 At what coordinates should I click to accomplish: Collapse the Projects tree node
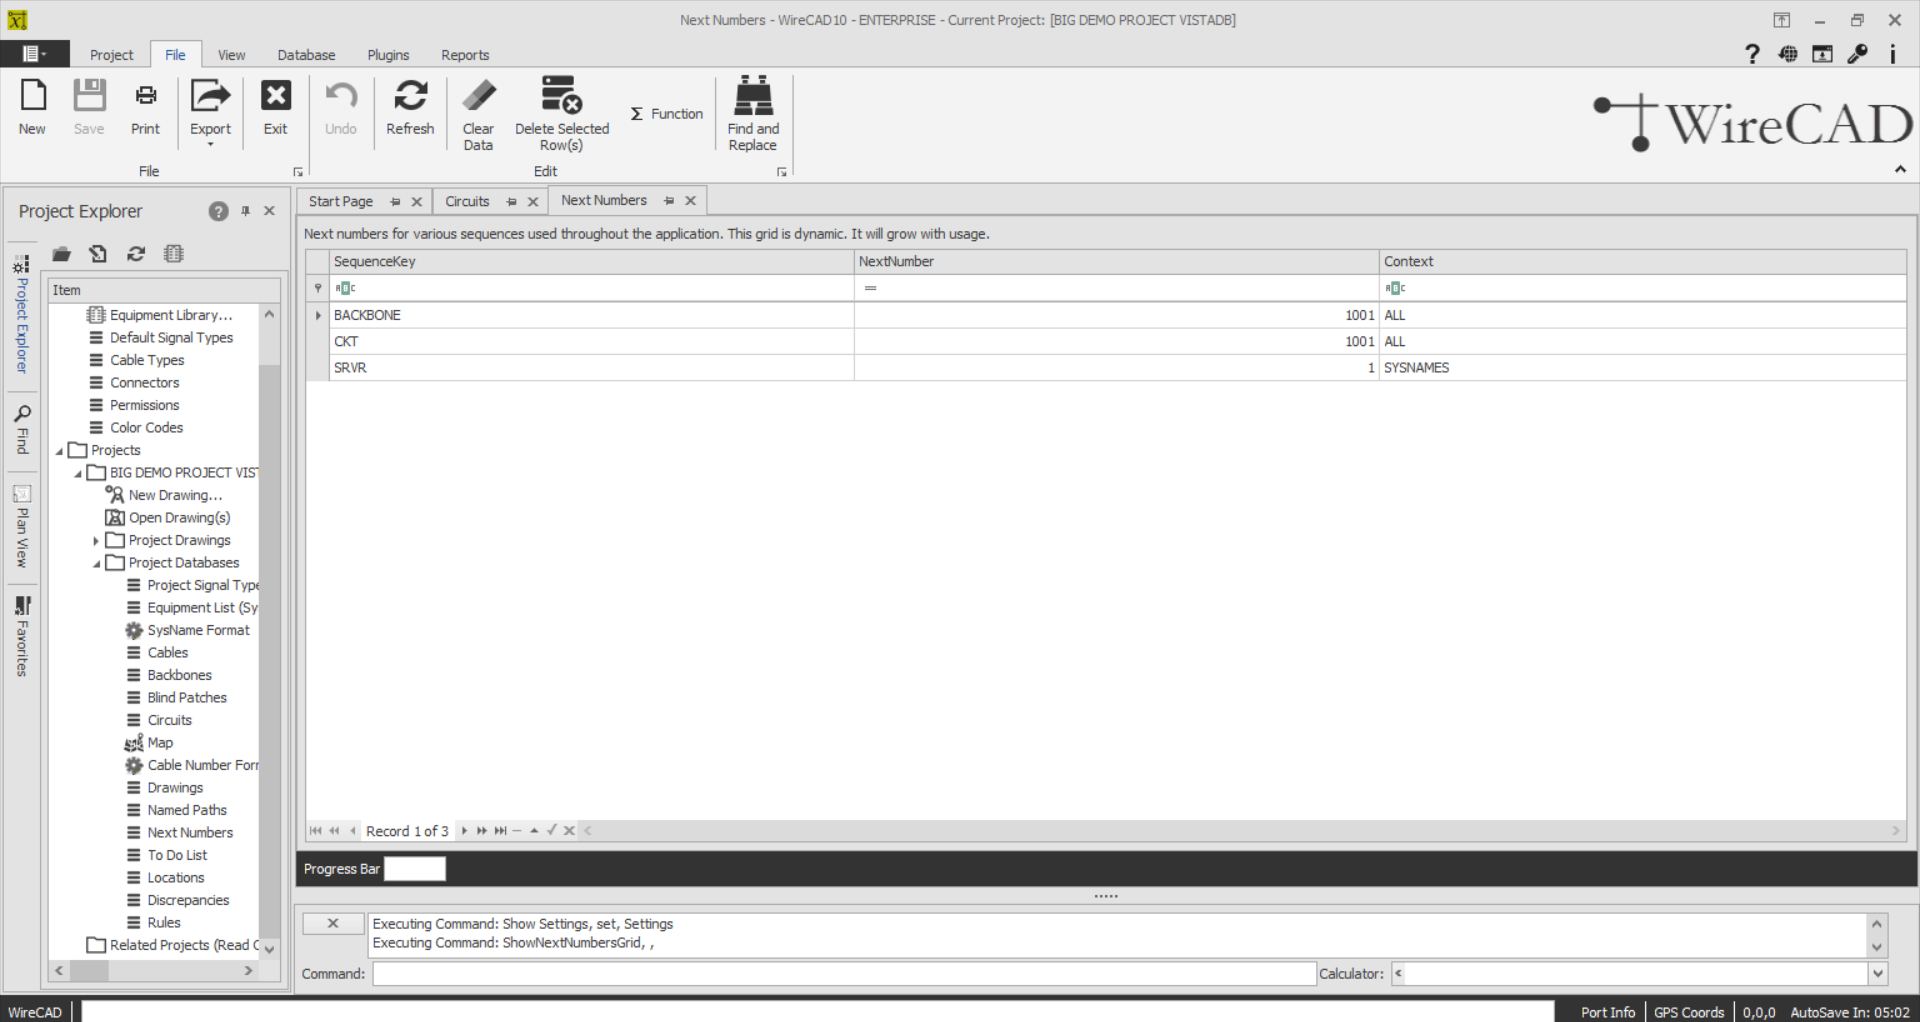tap(59, 451)
